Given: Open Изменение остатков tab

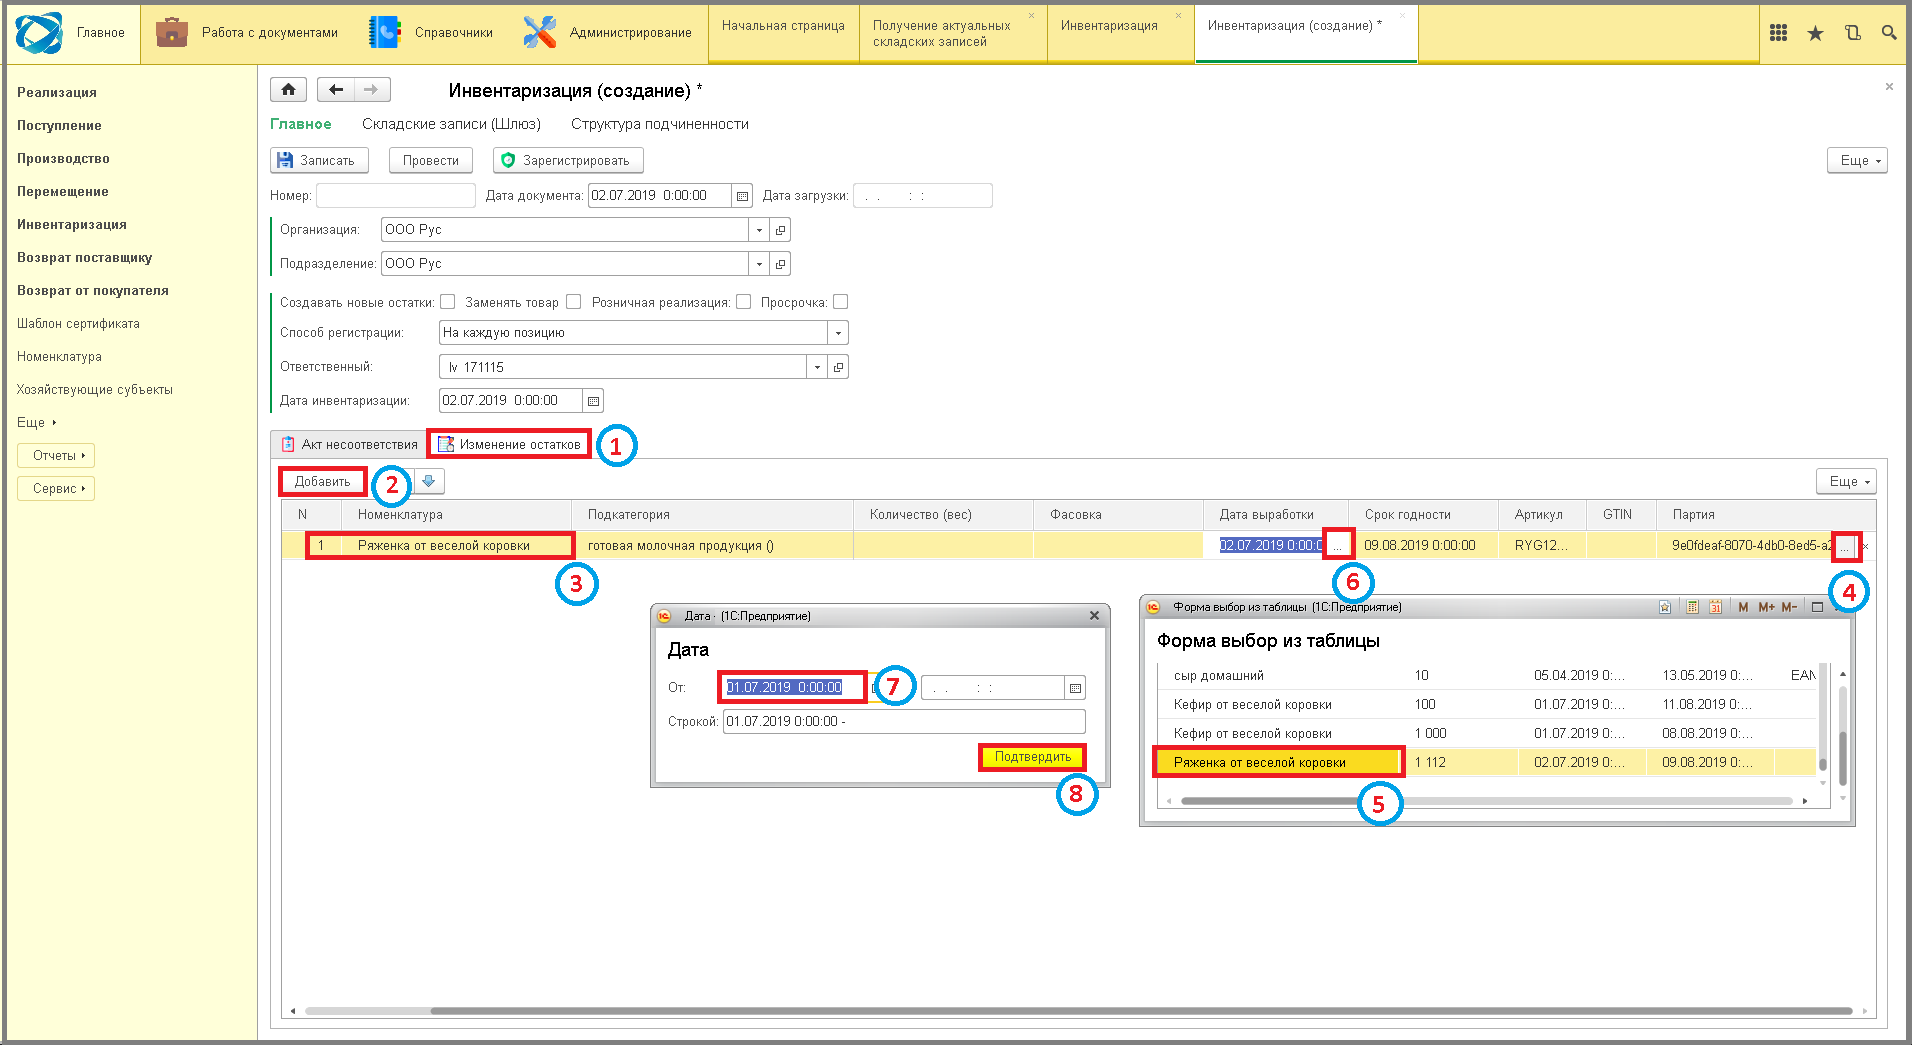Looking at the screenshot, I should 510,445.
